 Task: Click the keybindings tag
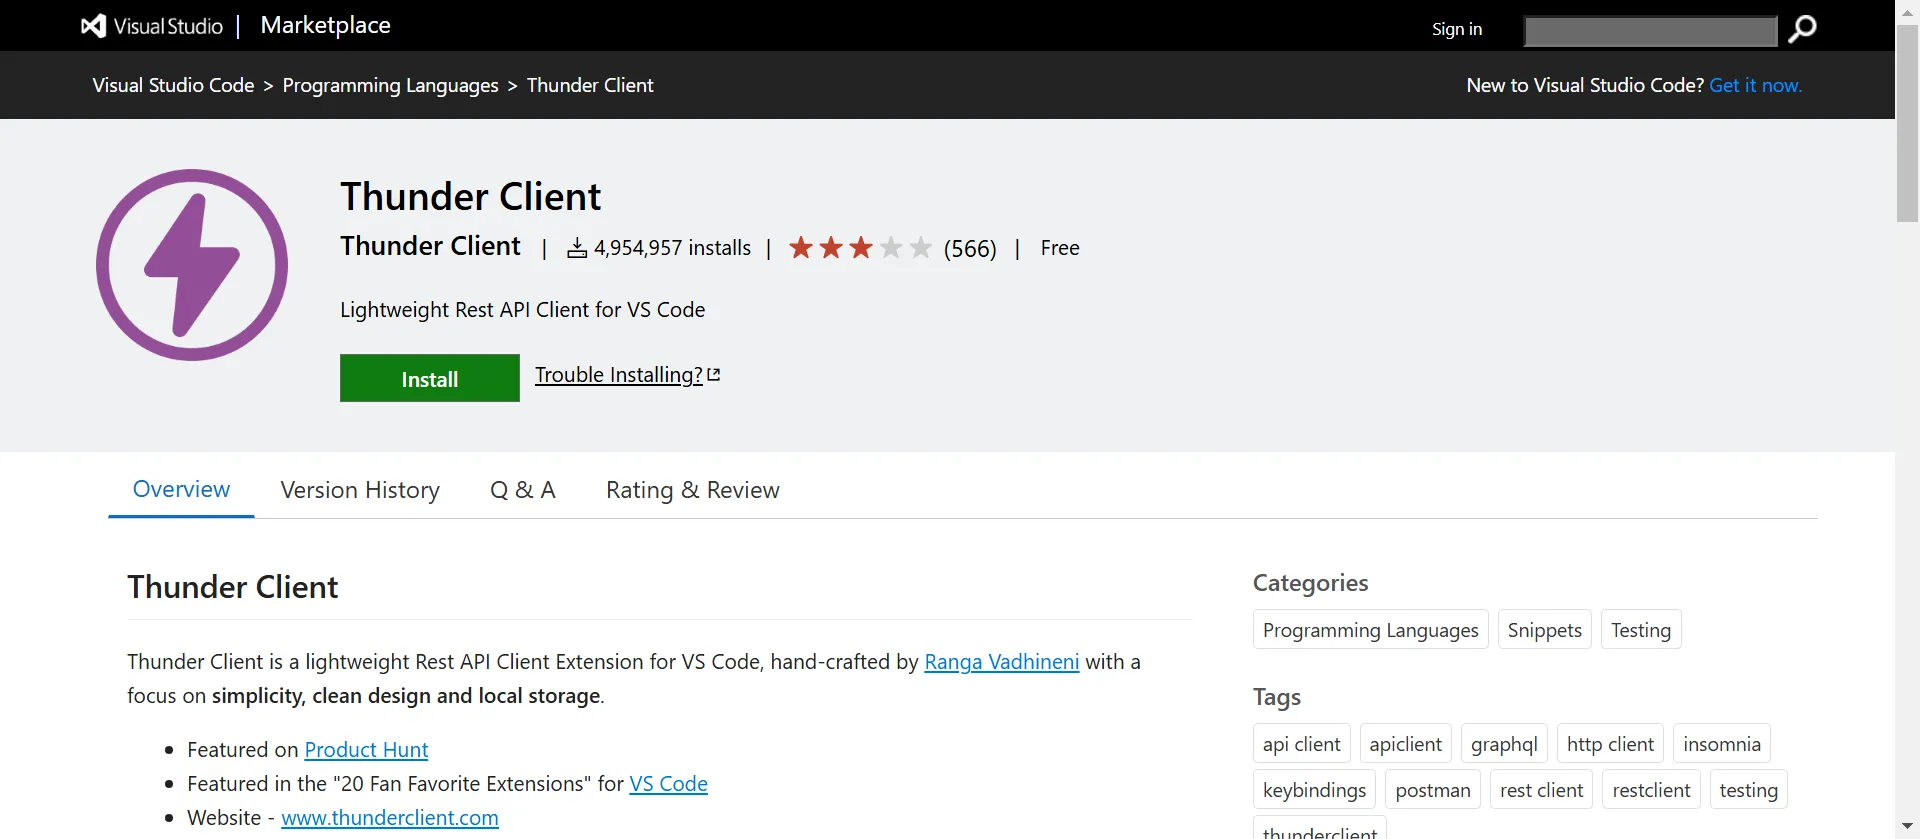[x=1314, y=790]
